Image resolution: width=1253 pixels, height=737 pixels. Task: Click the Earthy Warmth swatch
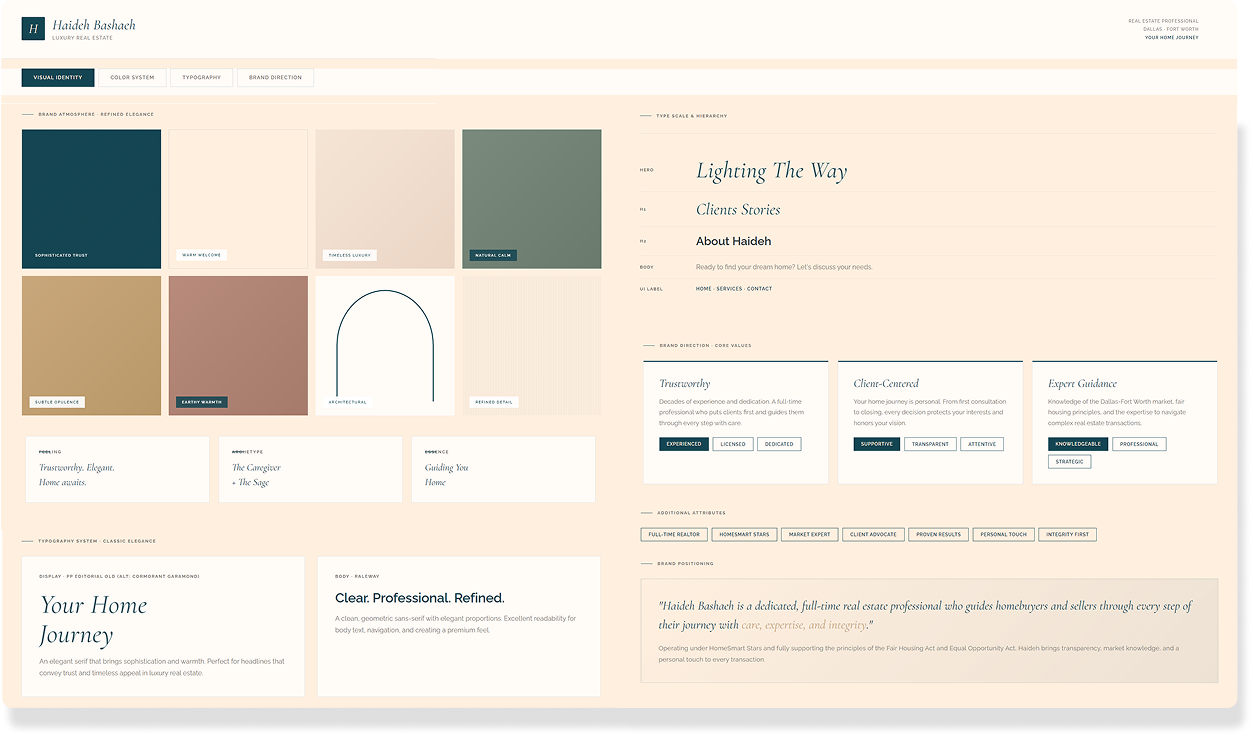click(x=238, y=345)
